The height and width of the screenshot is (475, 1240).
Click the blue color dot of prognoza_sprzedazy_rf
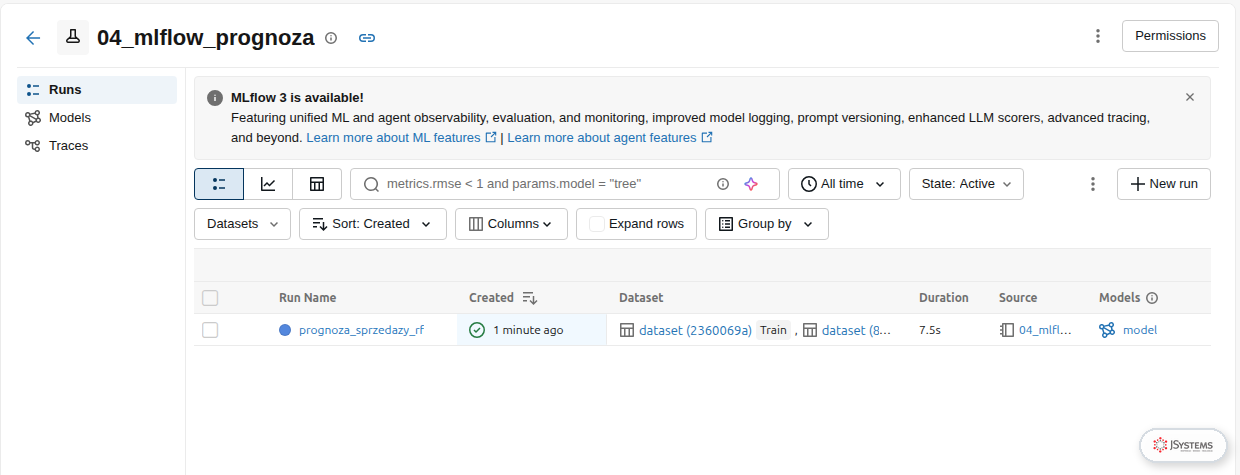coord(285,330)
